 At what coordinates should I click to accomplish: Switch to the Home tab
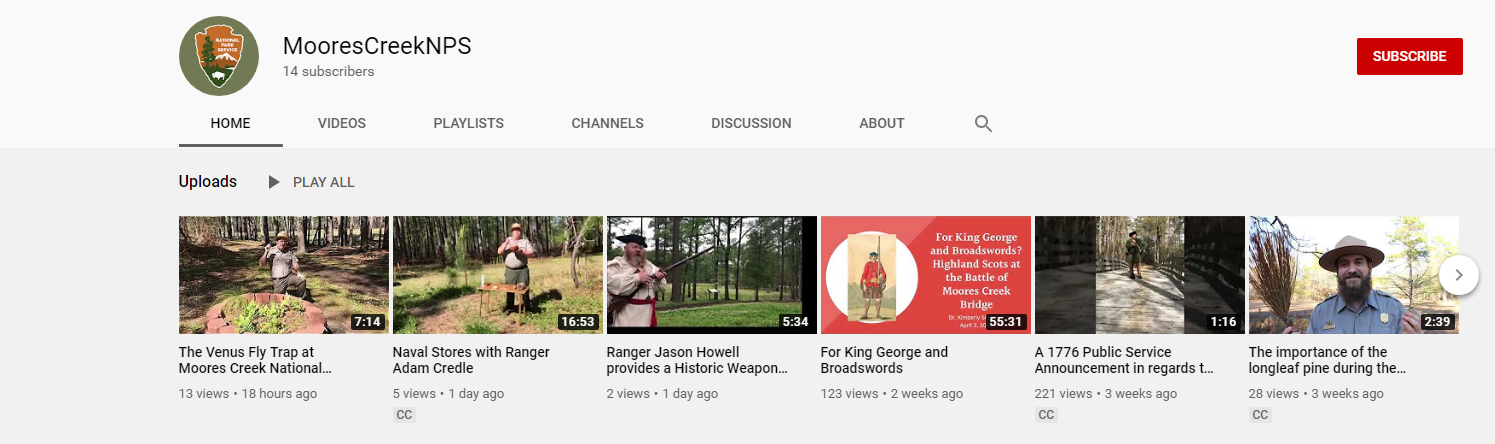point(231,123)
